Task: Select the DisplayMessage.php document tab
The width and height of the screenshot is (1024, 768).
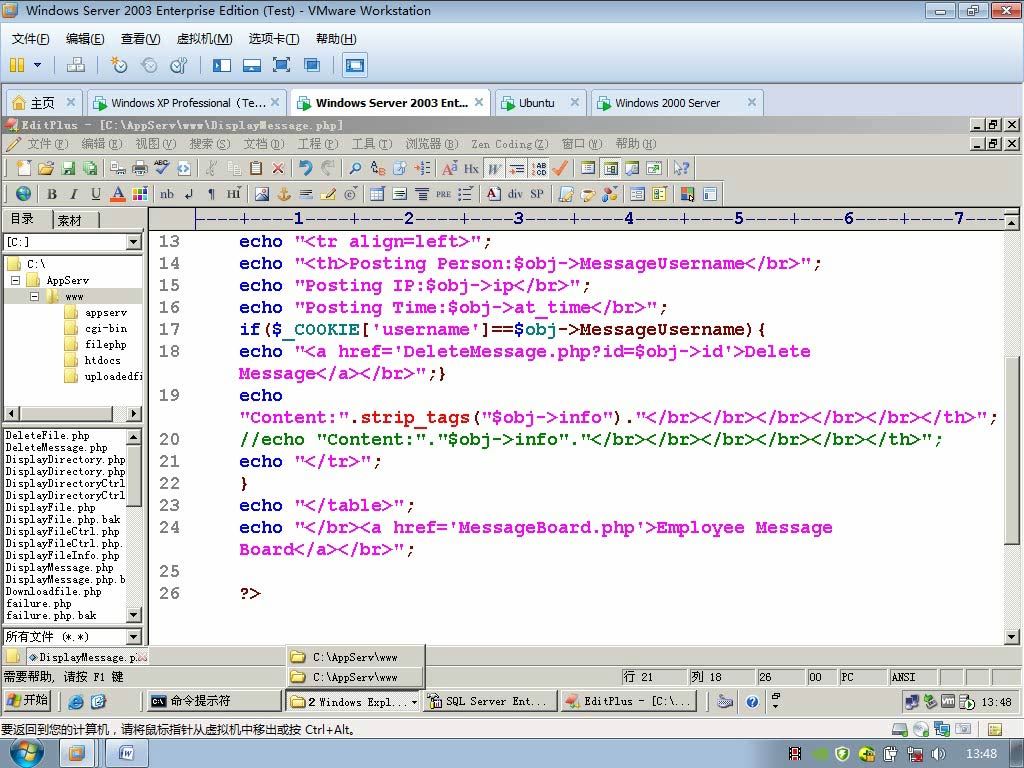Action: (85, 657)
